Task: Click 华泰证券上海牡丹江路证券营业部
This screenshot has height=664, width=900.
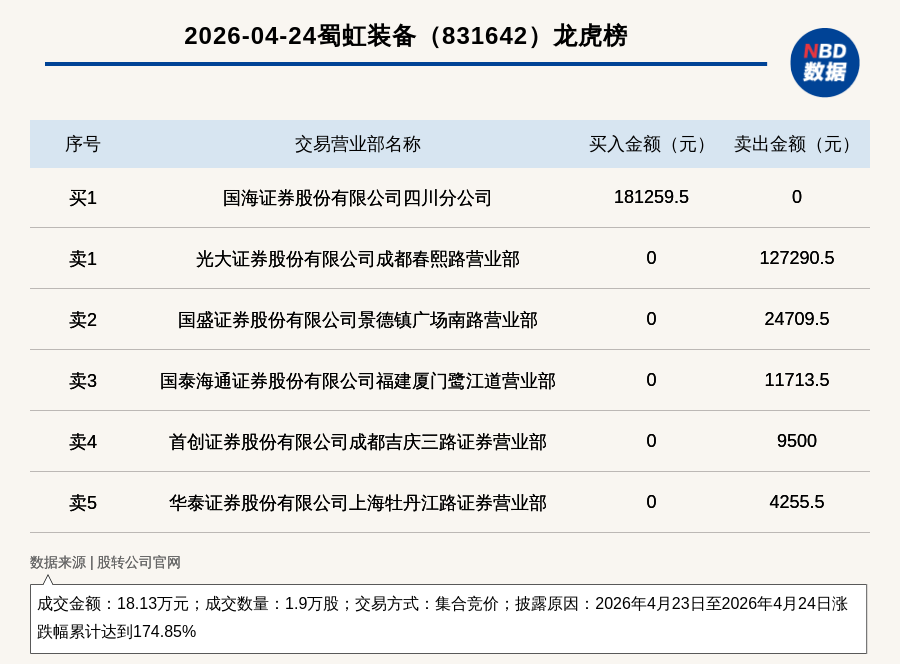Action: click(357, 503)
